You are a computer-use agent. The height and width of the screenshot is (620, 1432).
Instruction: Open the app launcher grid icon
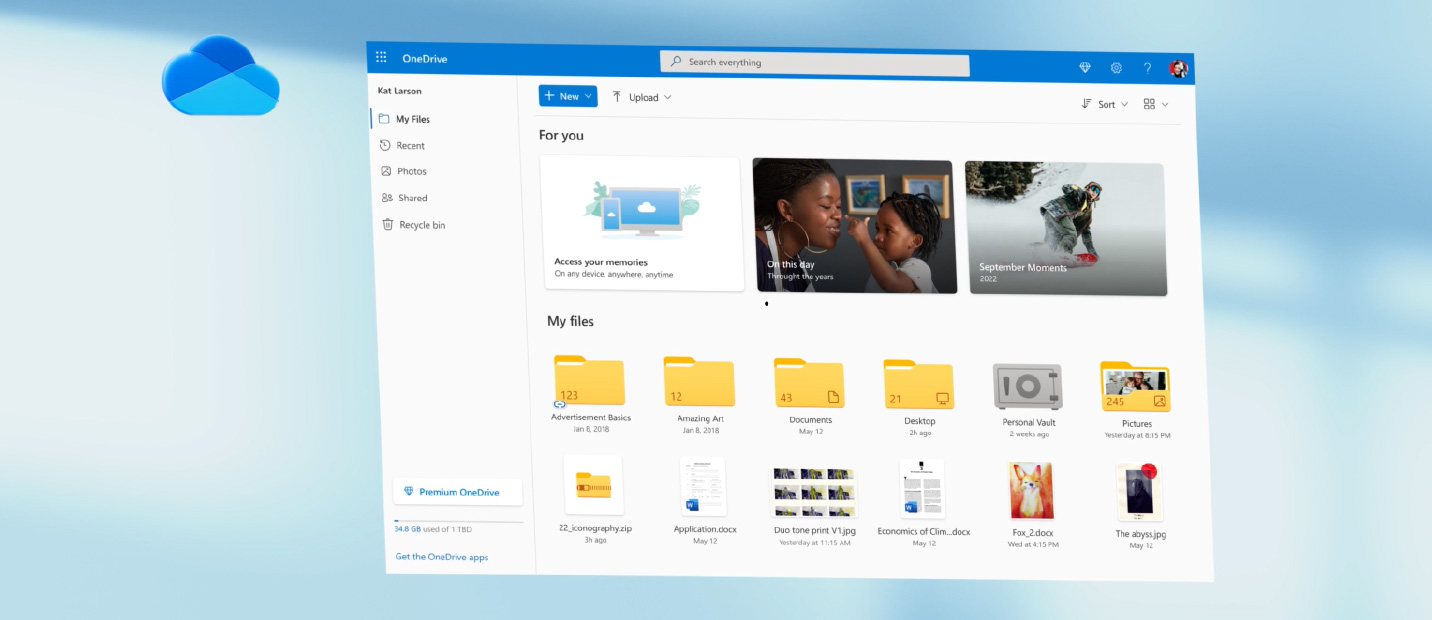click(381, 57)
